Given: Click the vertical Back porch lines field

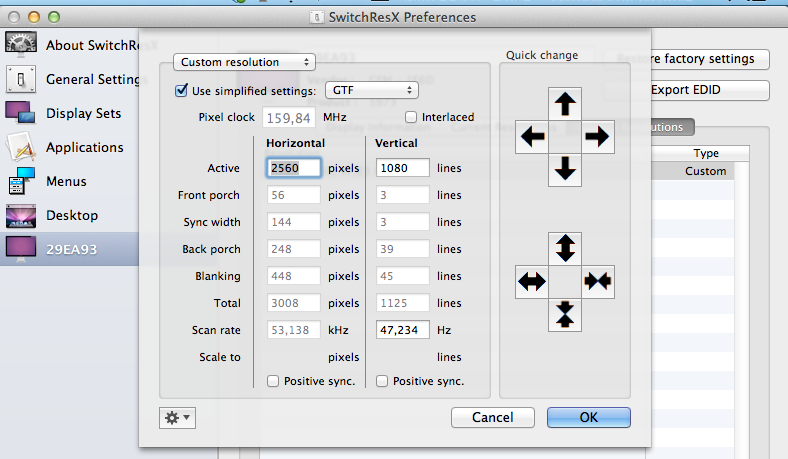Looking at the screenshot, I should tap(403, 249).
